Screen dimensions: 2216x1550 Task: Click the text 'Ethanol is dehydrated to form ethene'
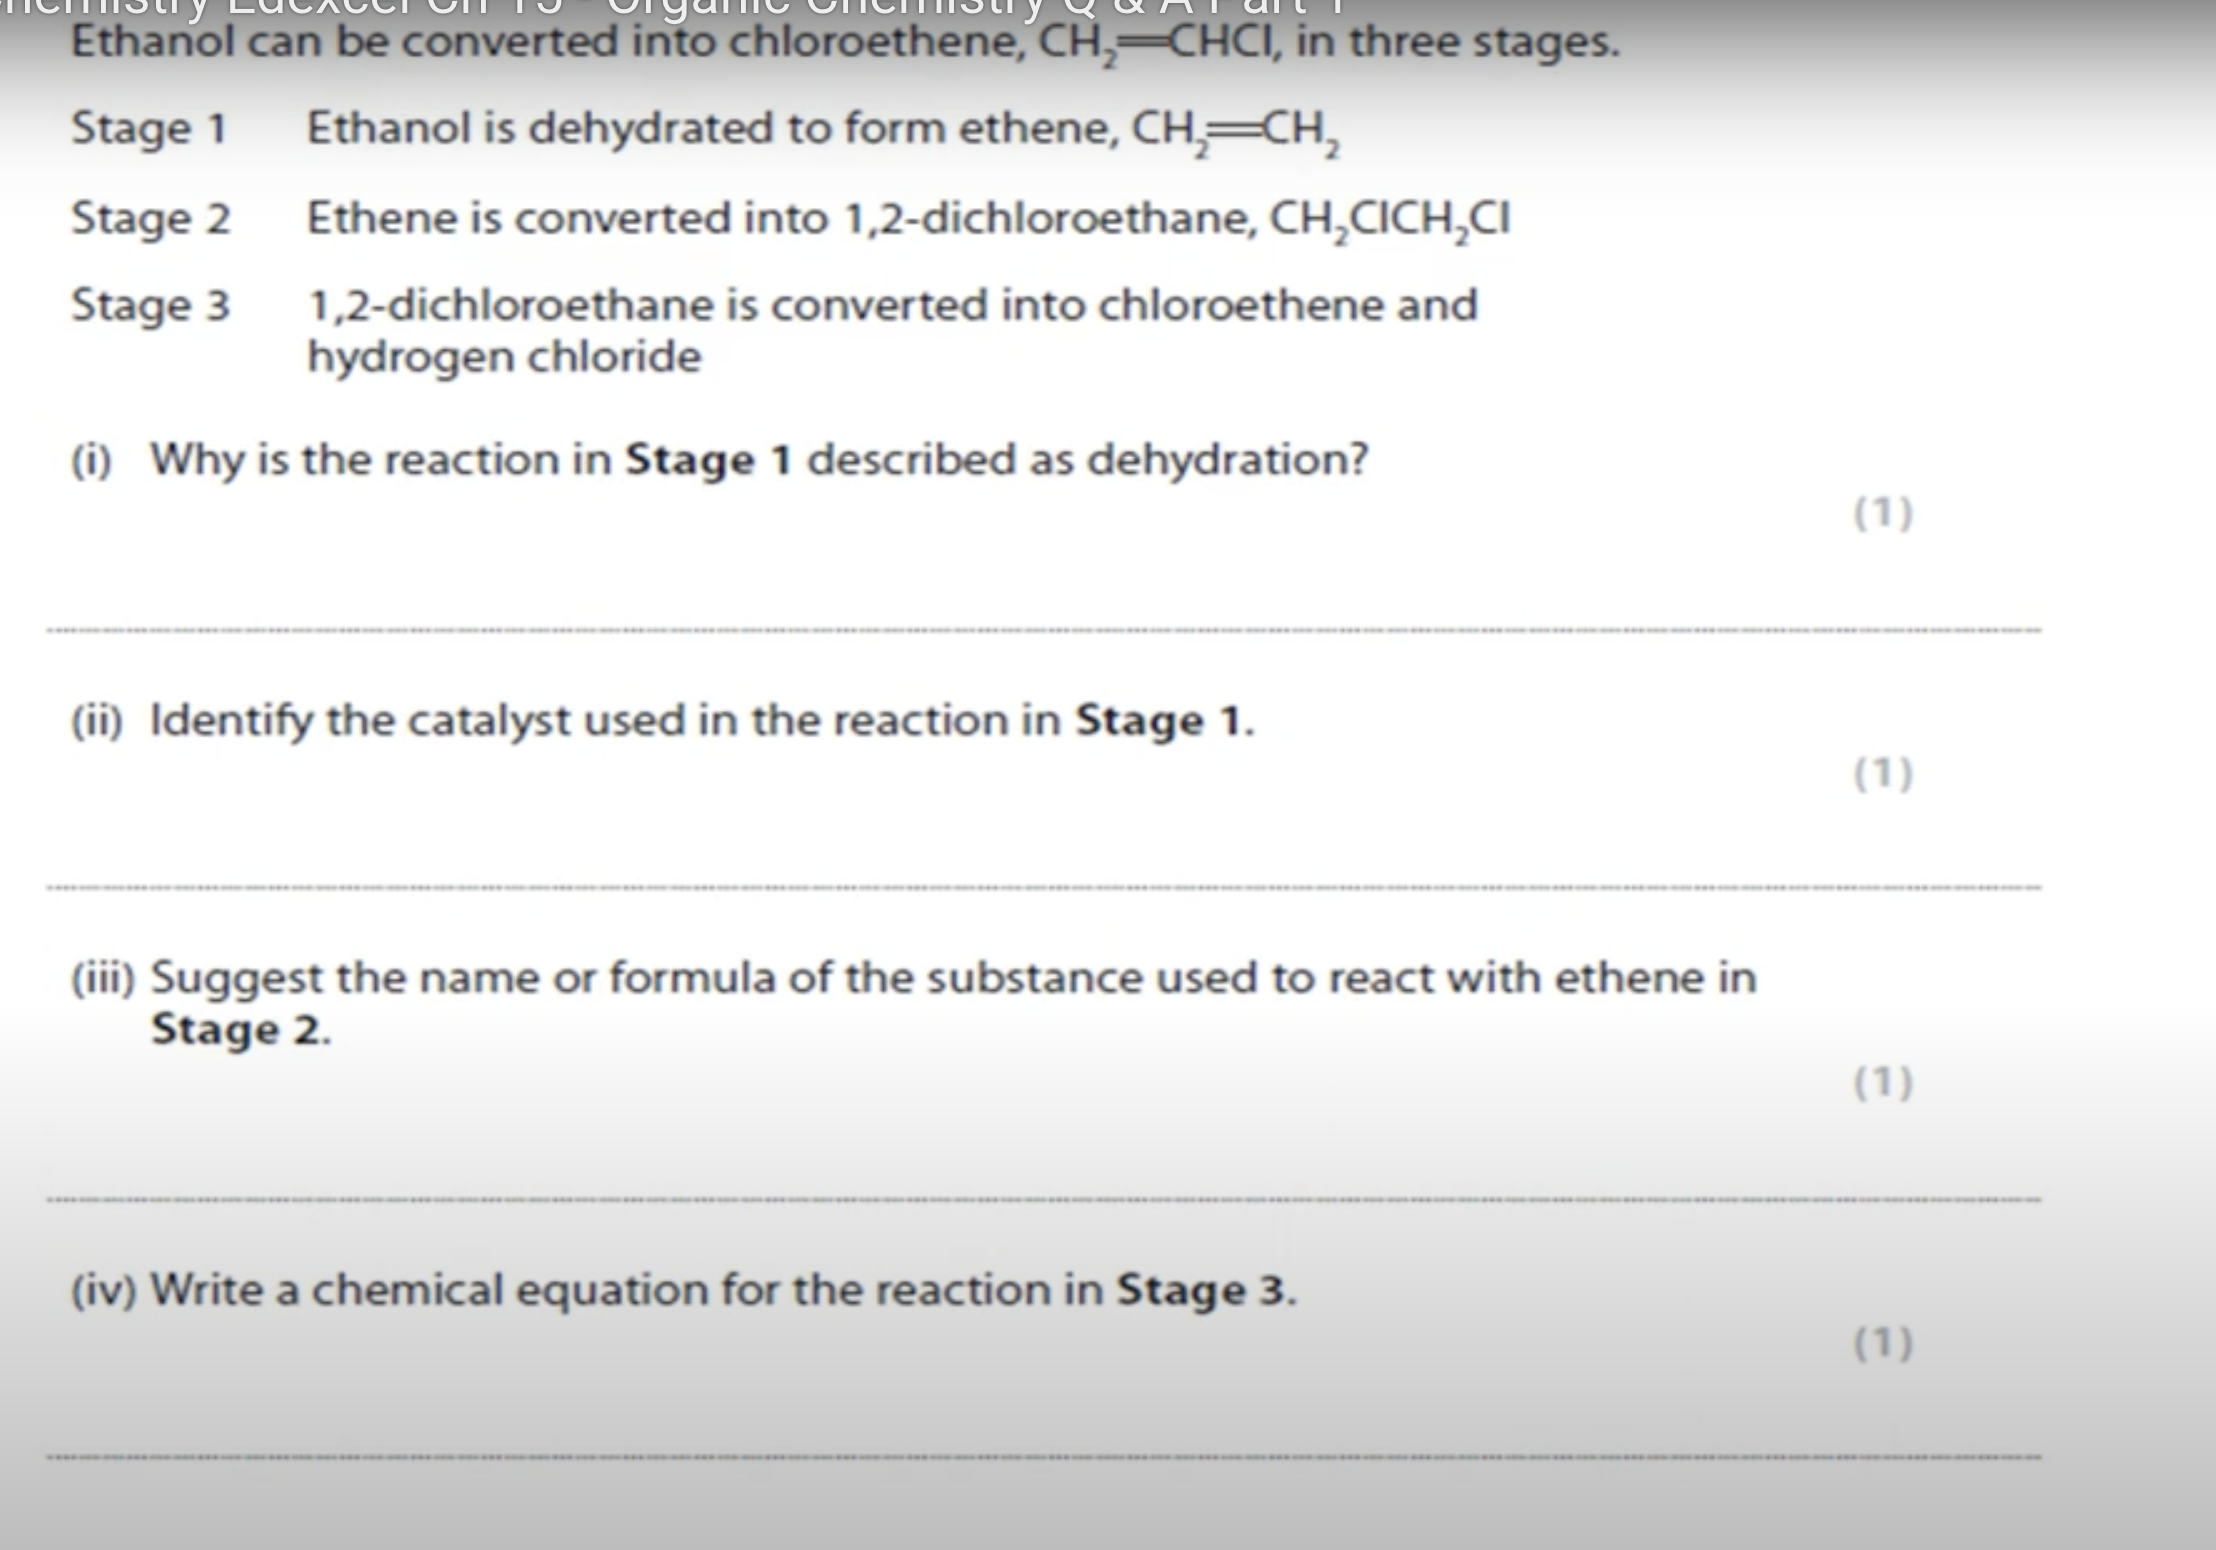click(x=823, y=131)
